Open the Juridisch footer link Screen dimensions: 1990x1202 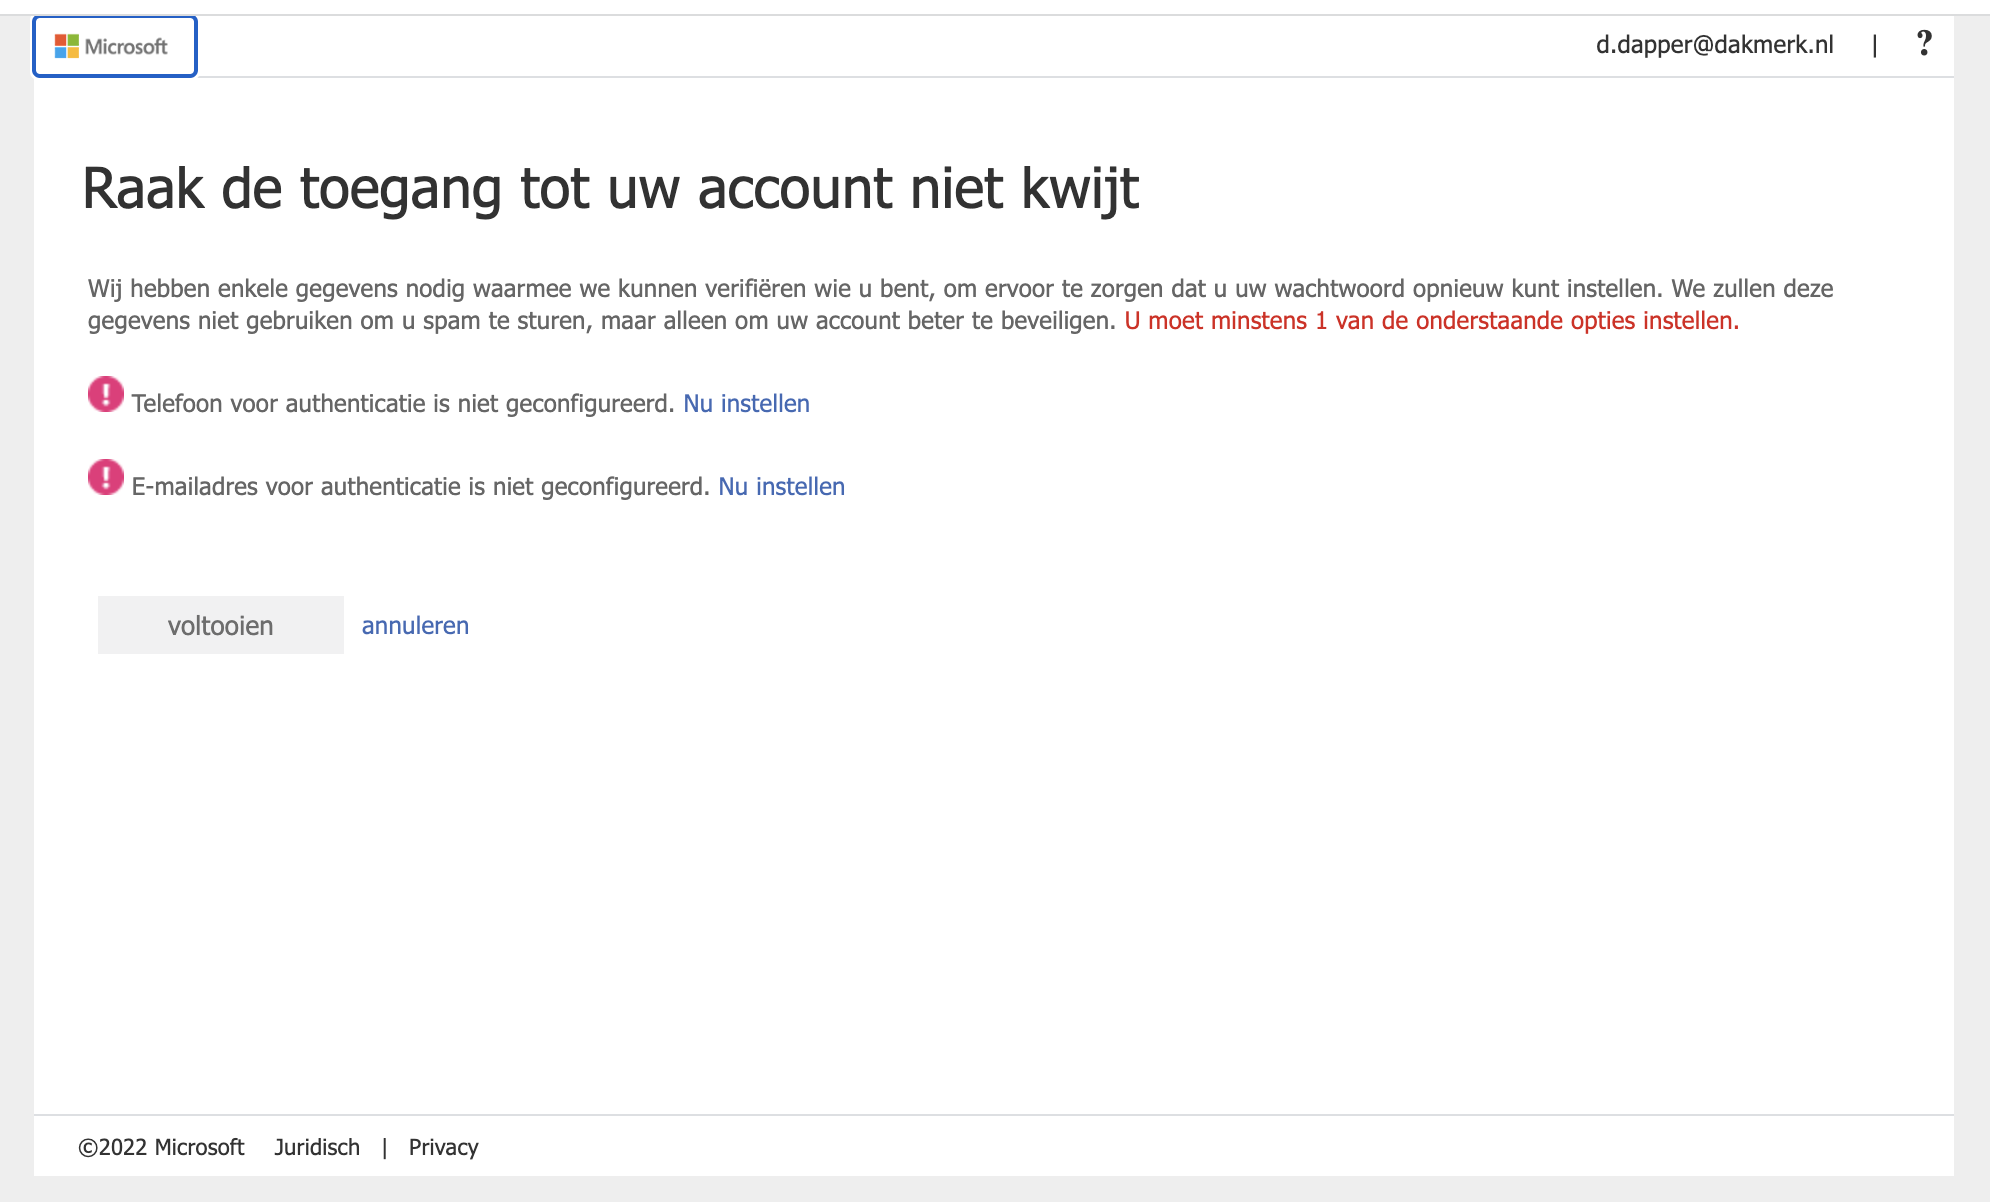click(x=317, y=1147)
